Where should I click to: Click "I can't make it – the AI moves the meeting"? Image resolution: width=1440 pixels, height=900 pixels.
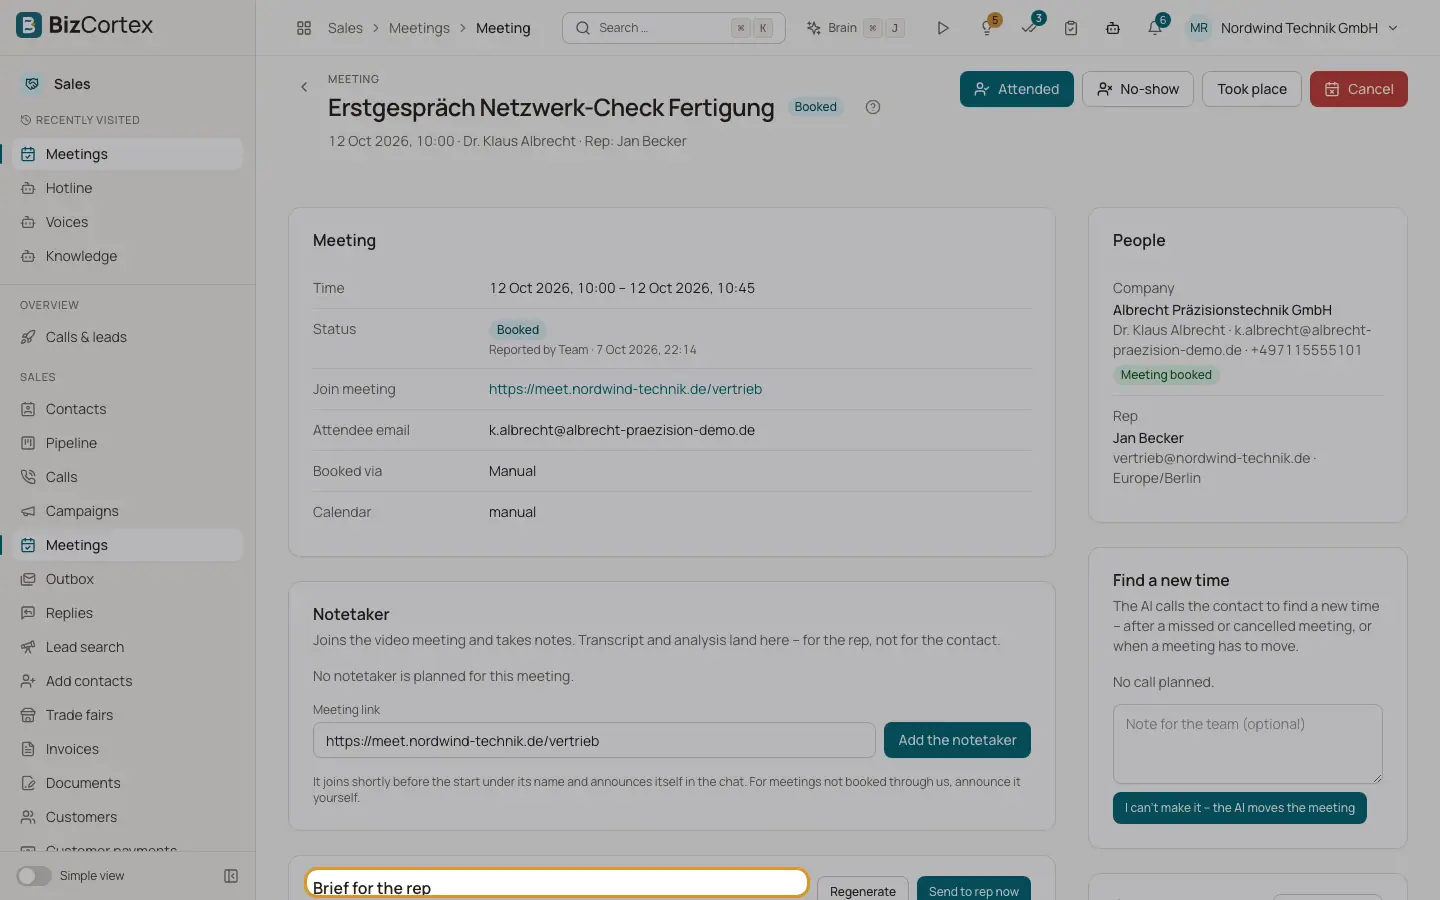tap(1240, 808)
